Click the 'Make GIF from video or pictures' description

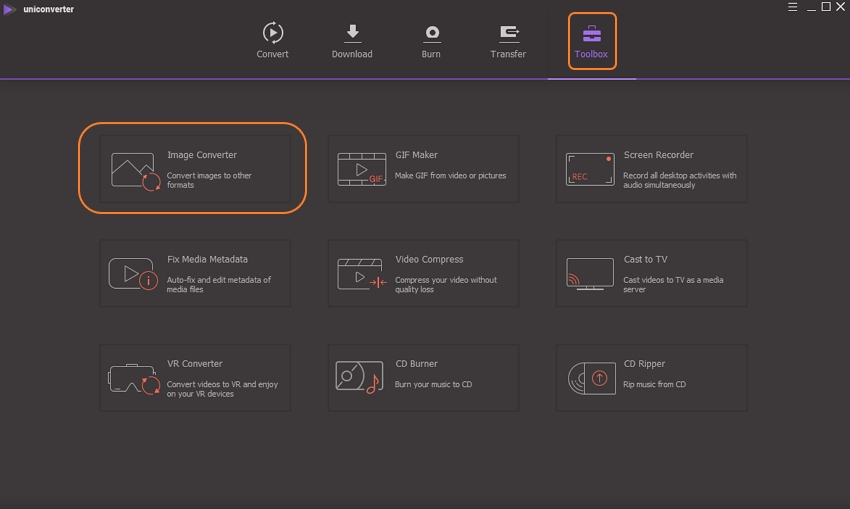point(450,176)
